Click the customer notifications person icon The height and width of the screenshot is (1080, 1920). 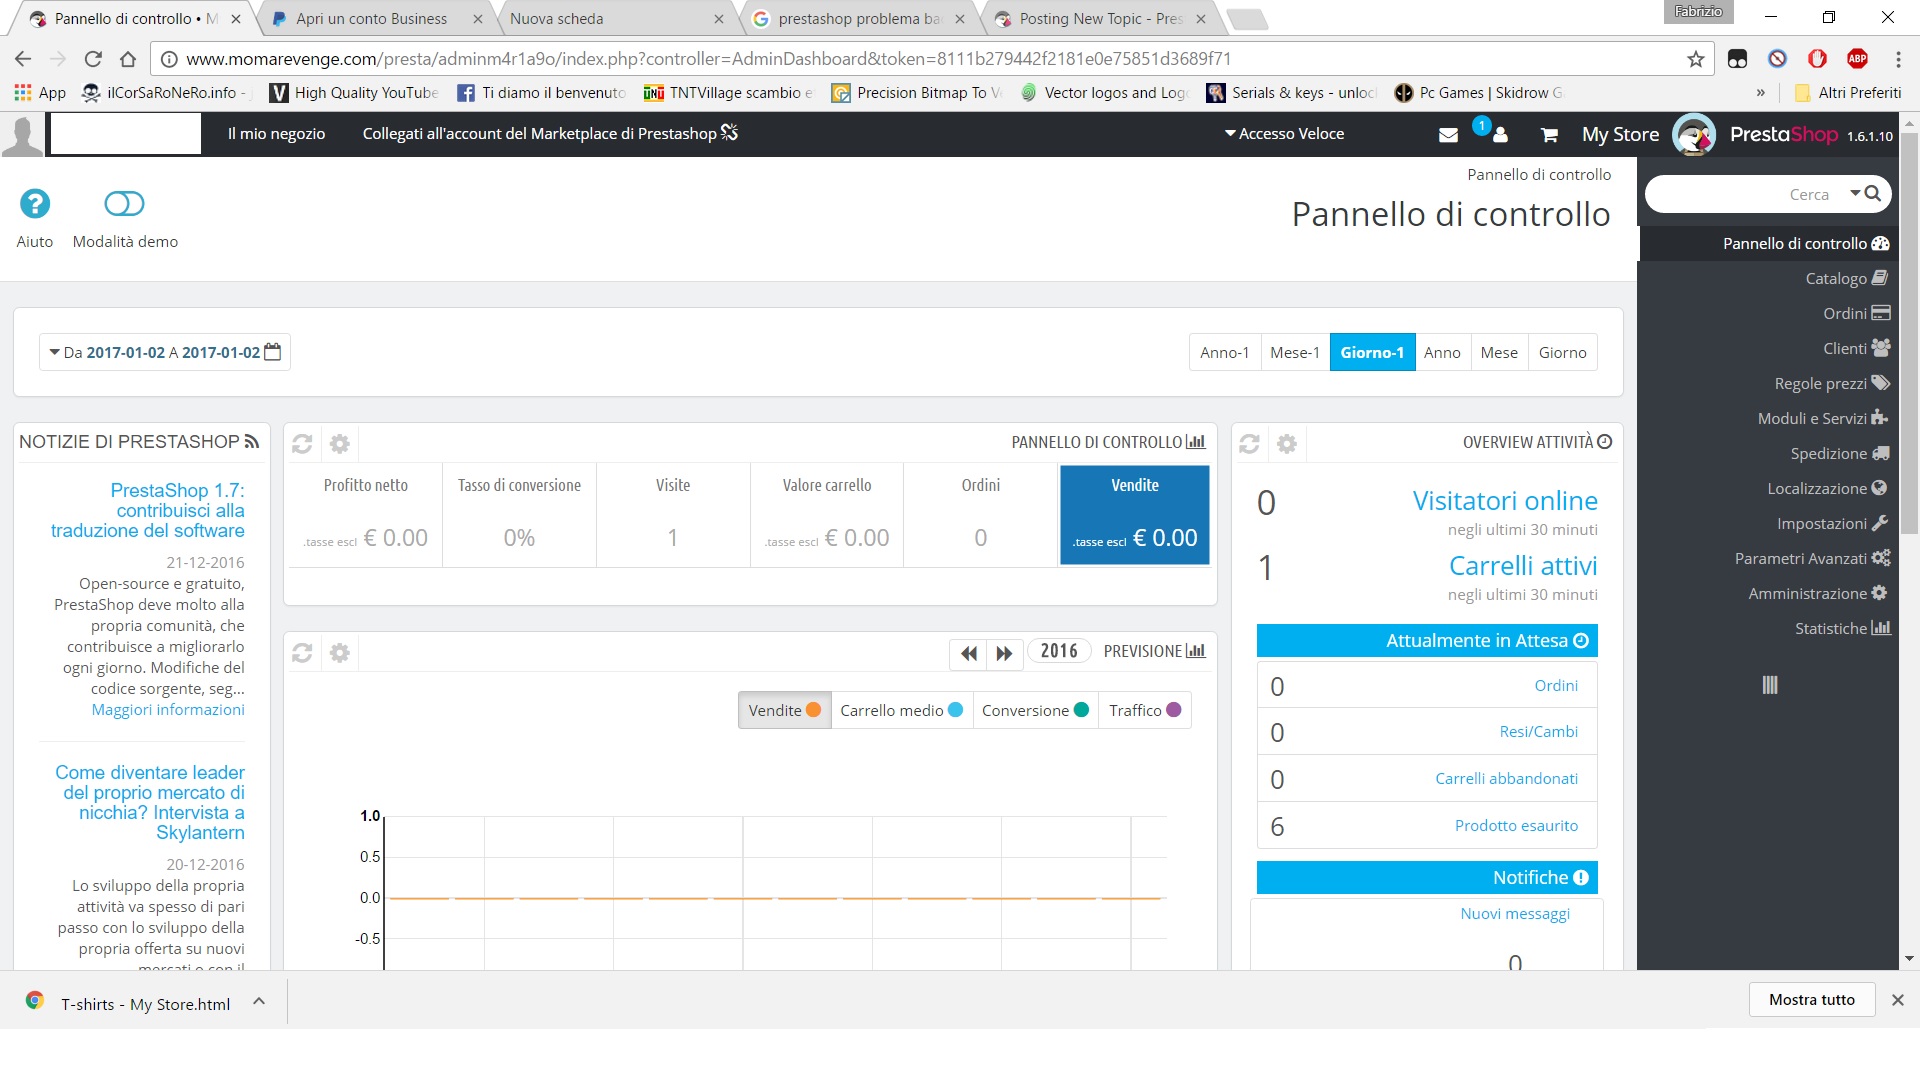pos(1499,135)
